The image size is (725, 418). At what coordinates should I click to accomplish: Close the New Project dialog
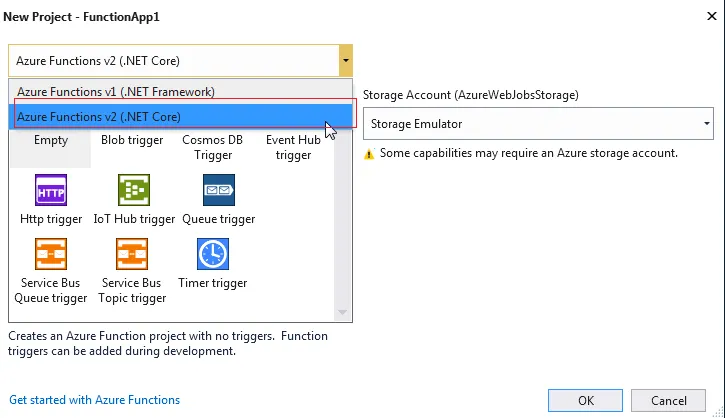pyautogui.click(x=712, y=16)
